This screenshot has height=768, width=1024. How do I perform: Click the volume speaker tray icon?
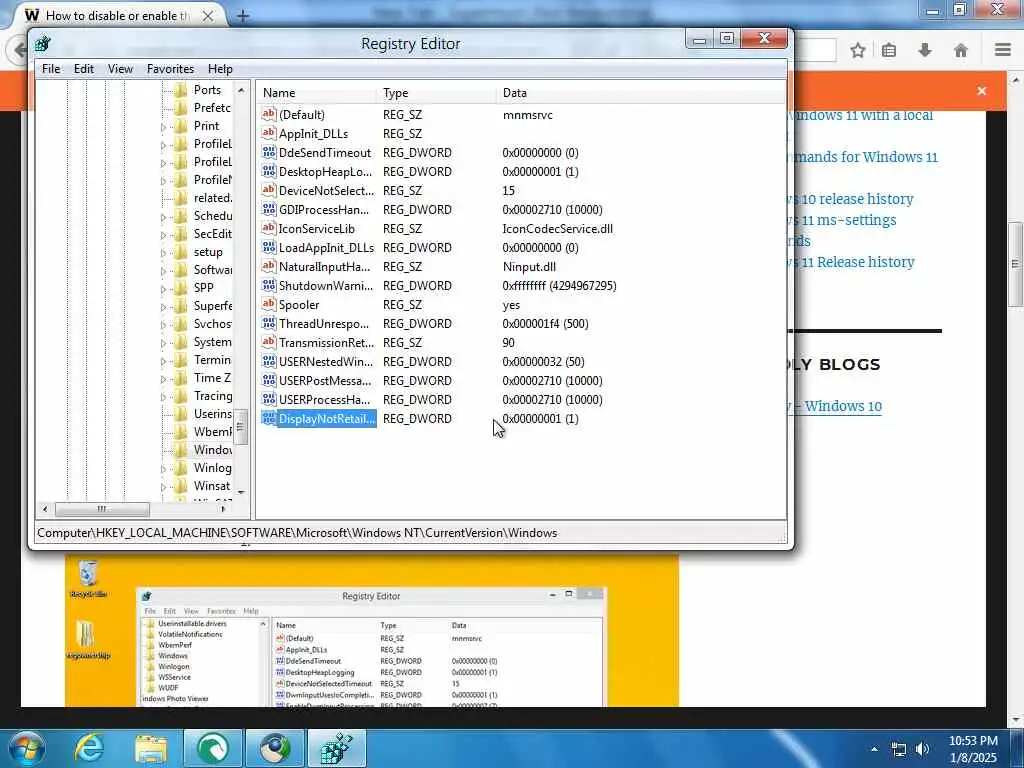click(x=922, y=749)
